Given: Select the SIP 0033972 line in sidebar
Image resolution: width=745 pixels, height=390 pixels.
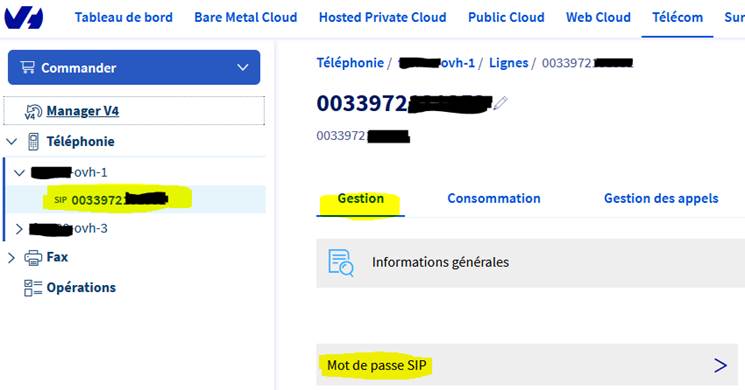Looking at the screenshot, I should click(x=136, y=200).
